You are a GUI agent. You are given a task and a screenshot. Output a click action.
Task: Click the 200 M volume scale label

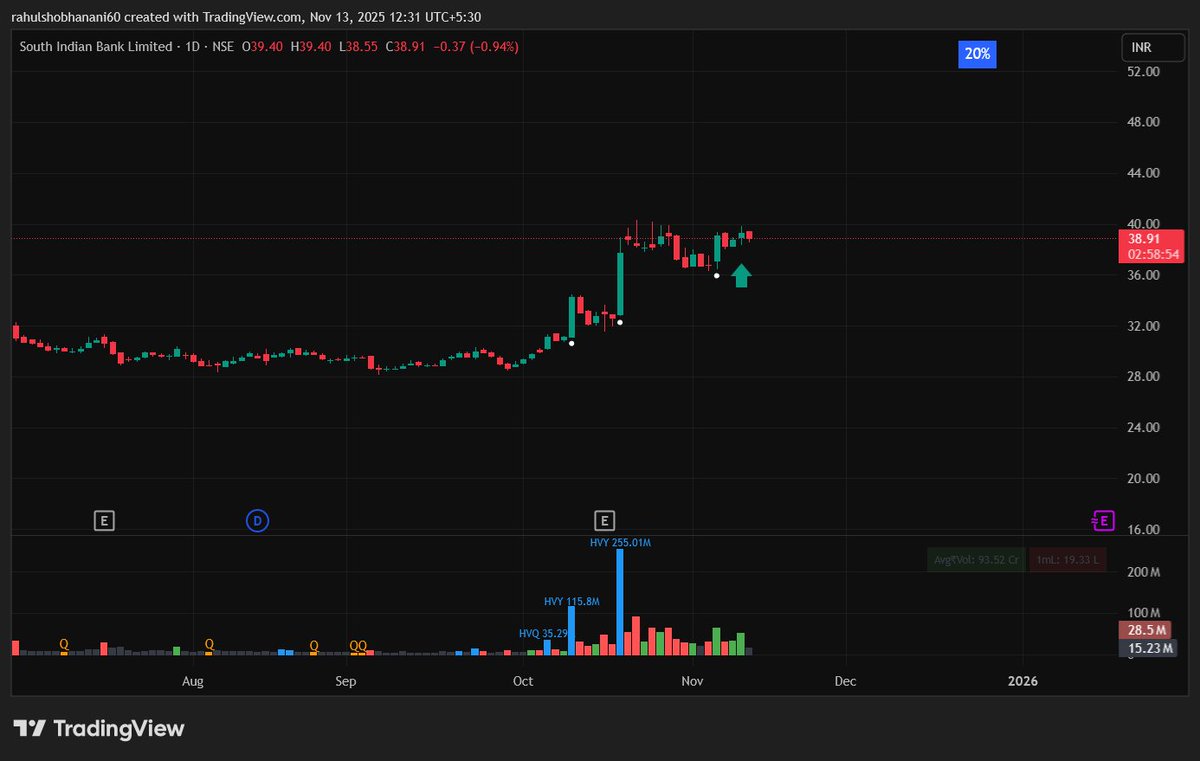[1142, 572]
